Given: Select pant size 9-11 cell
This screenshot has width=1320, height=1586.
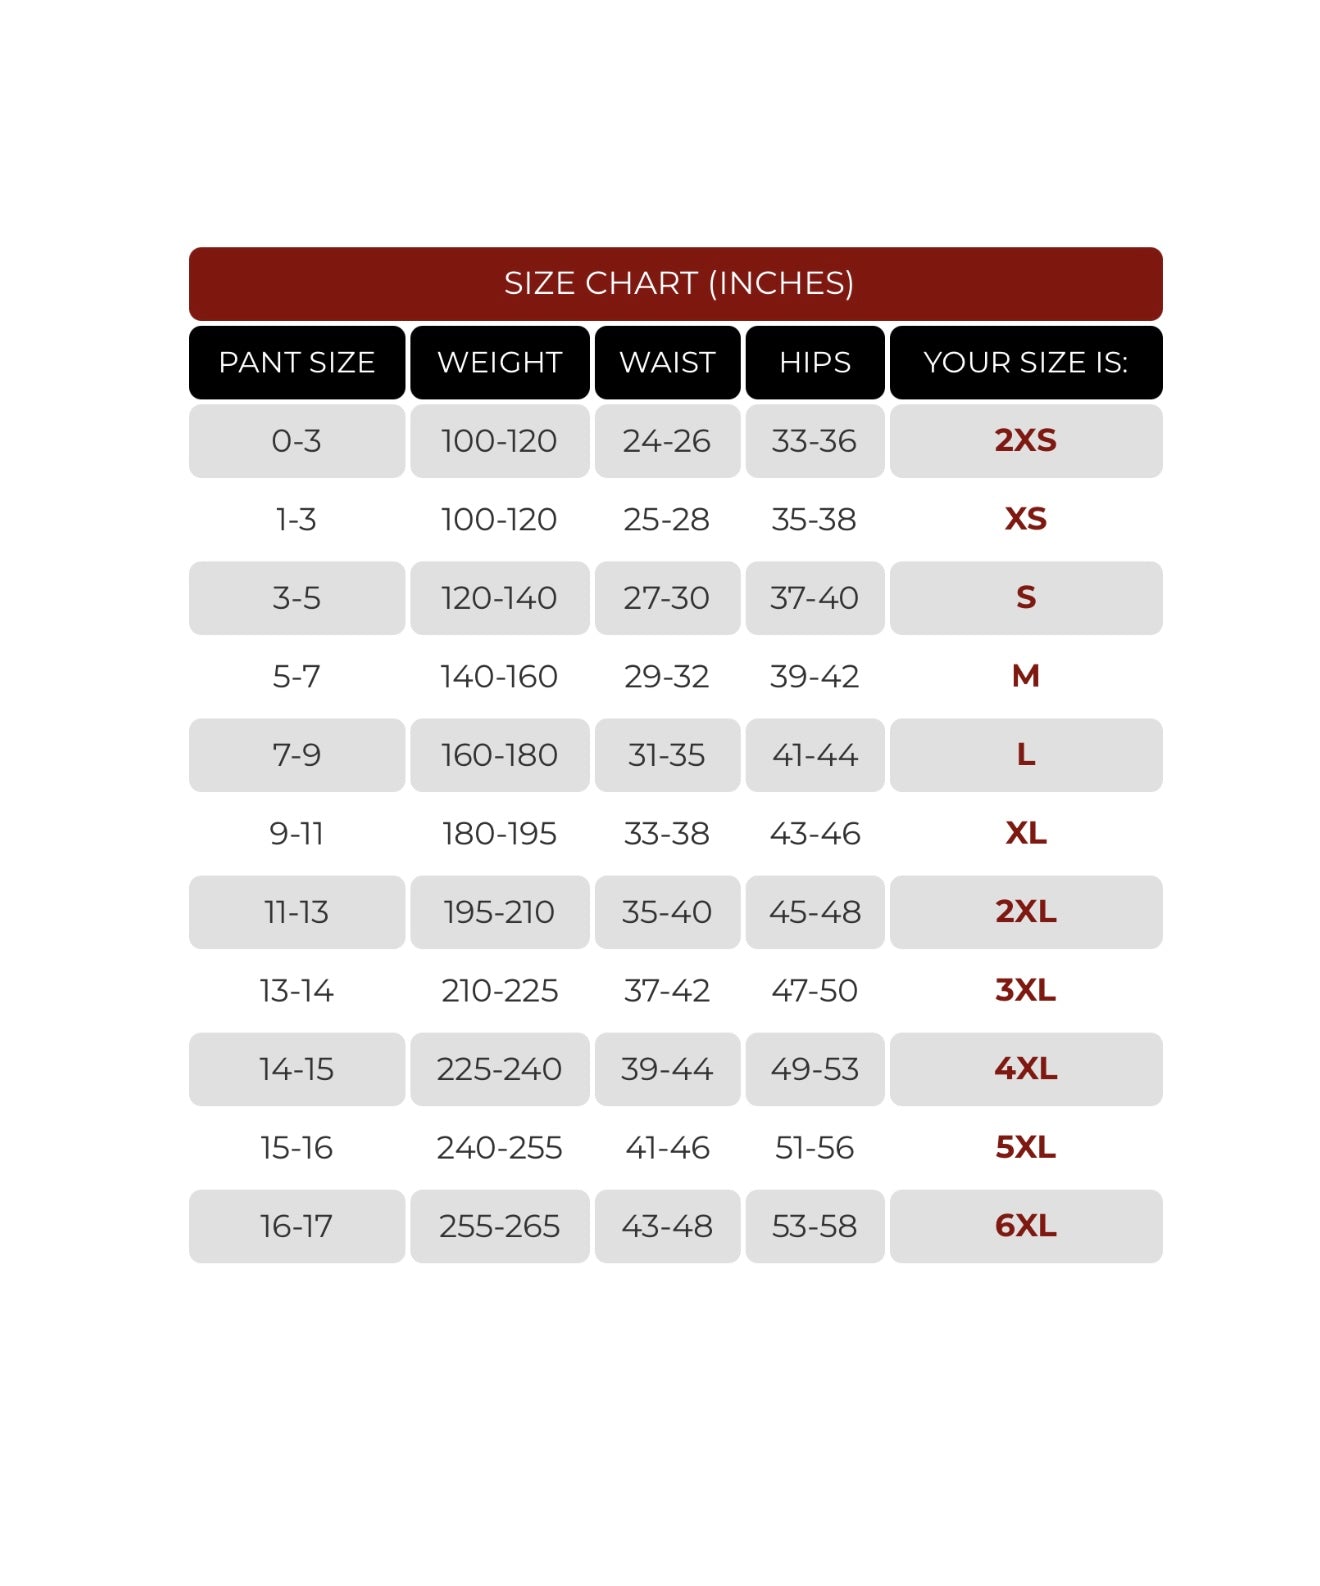Looking at the screenshot, I should click(297, 833).
